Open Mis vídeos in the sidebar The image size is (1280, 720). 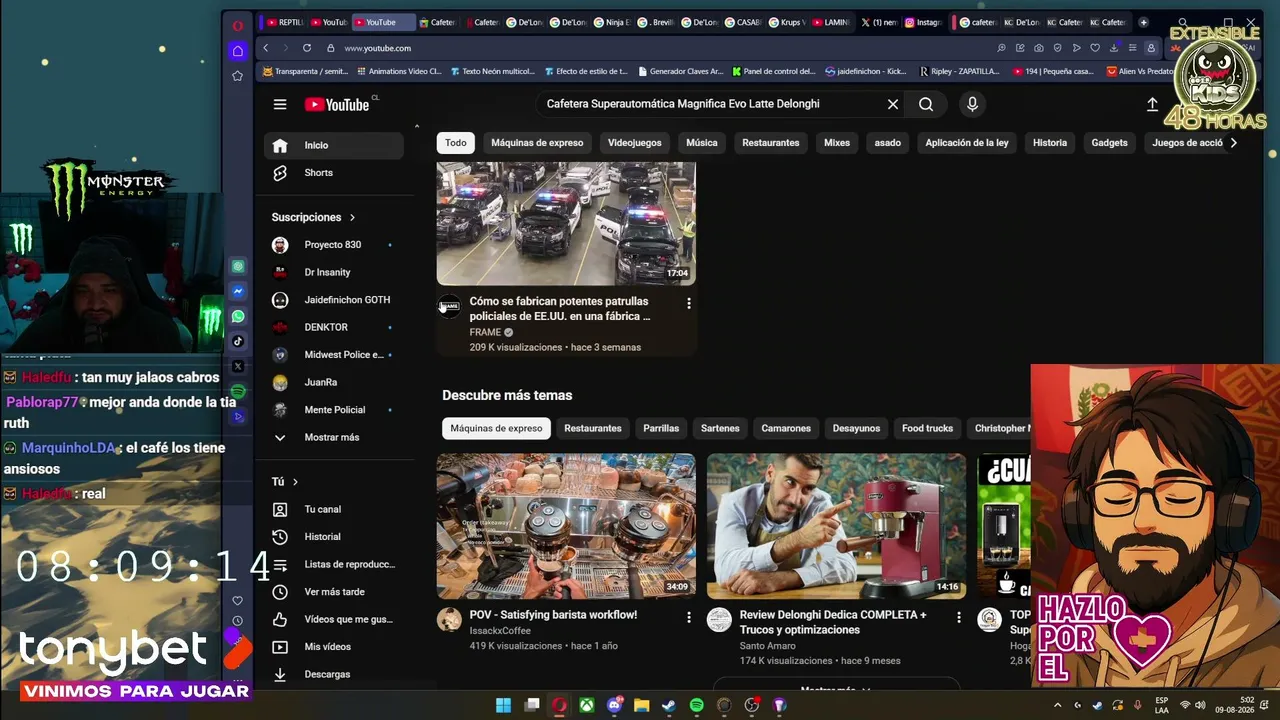pyautogui.click(x=334, y=647)
